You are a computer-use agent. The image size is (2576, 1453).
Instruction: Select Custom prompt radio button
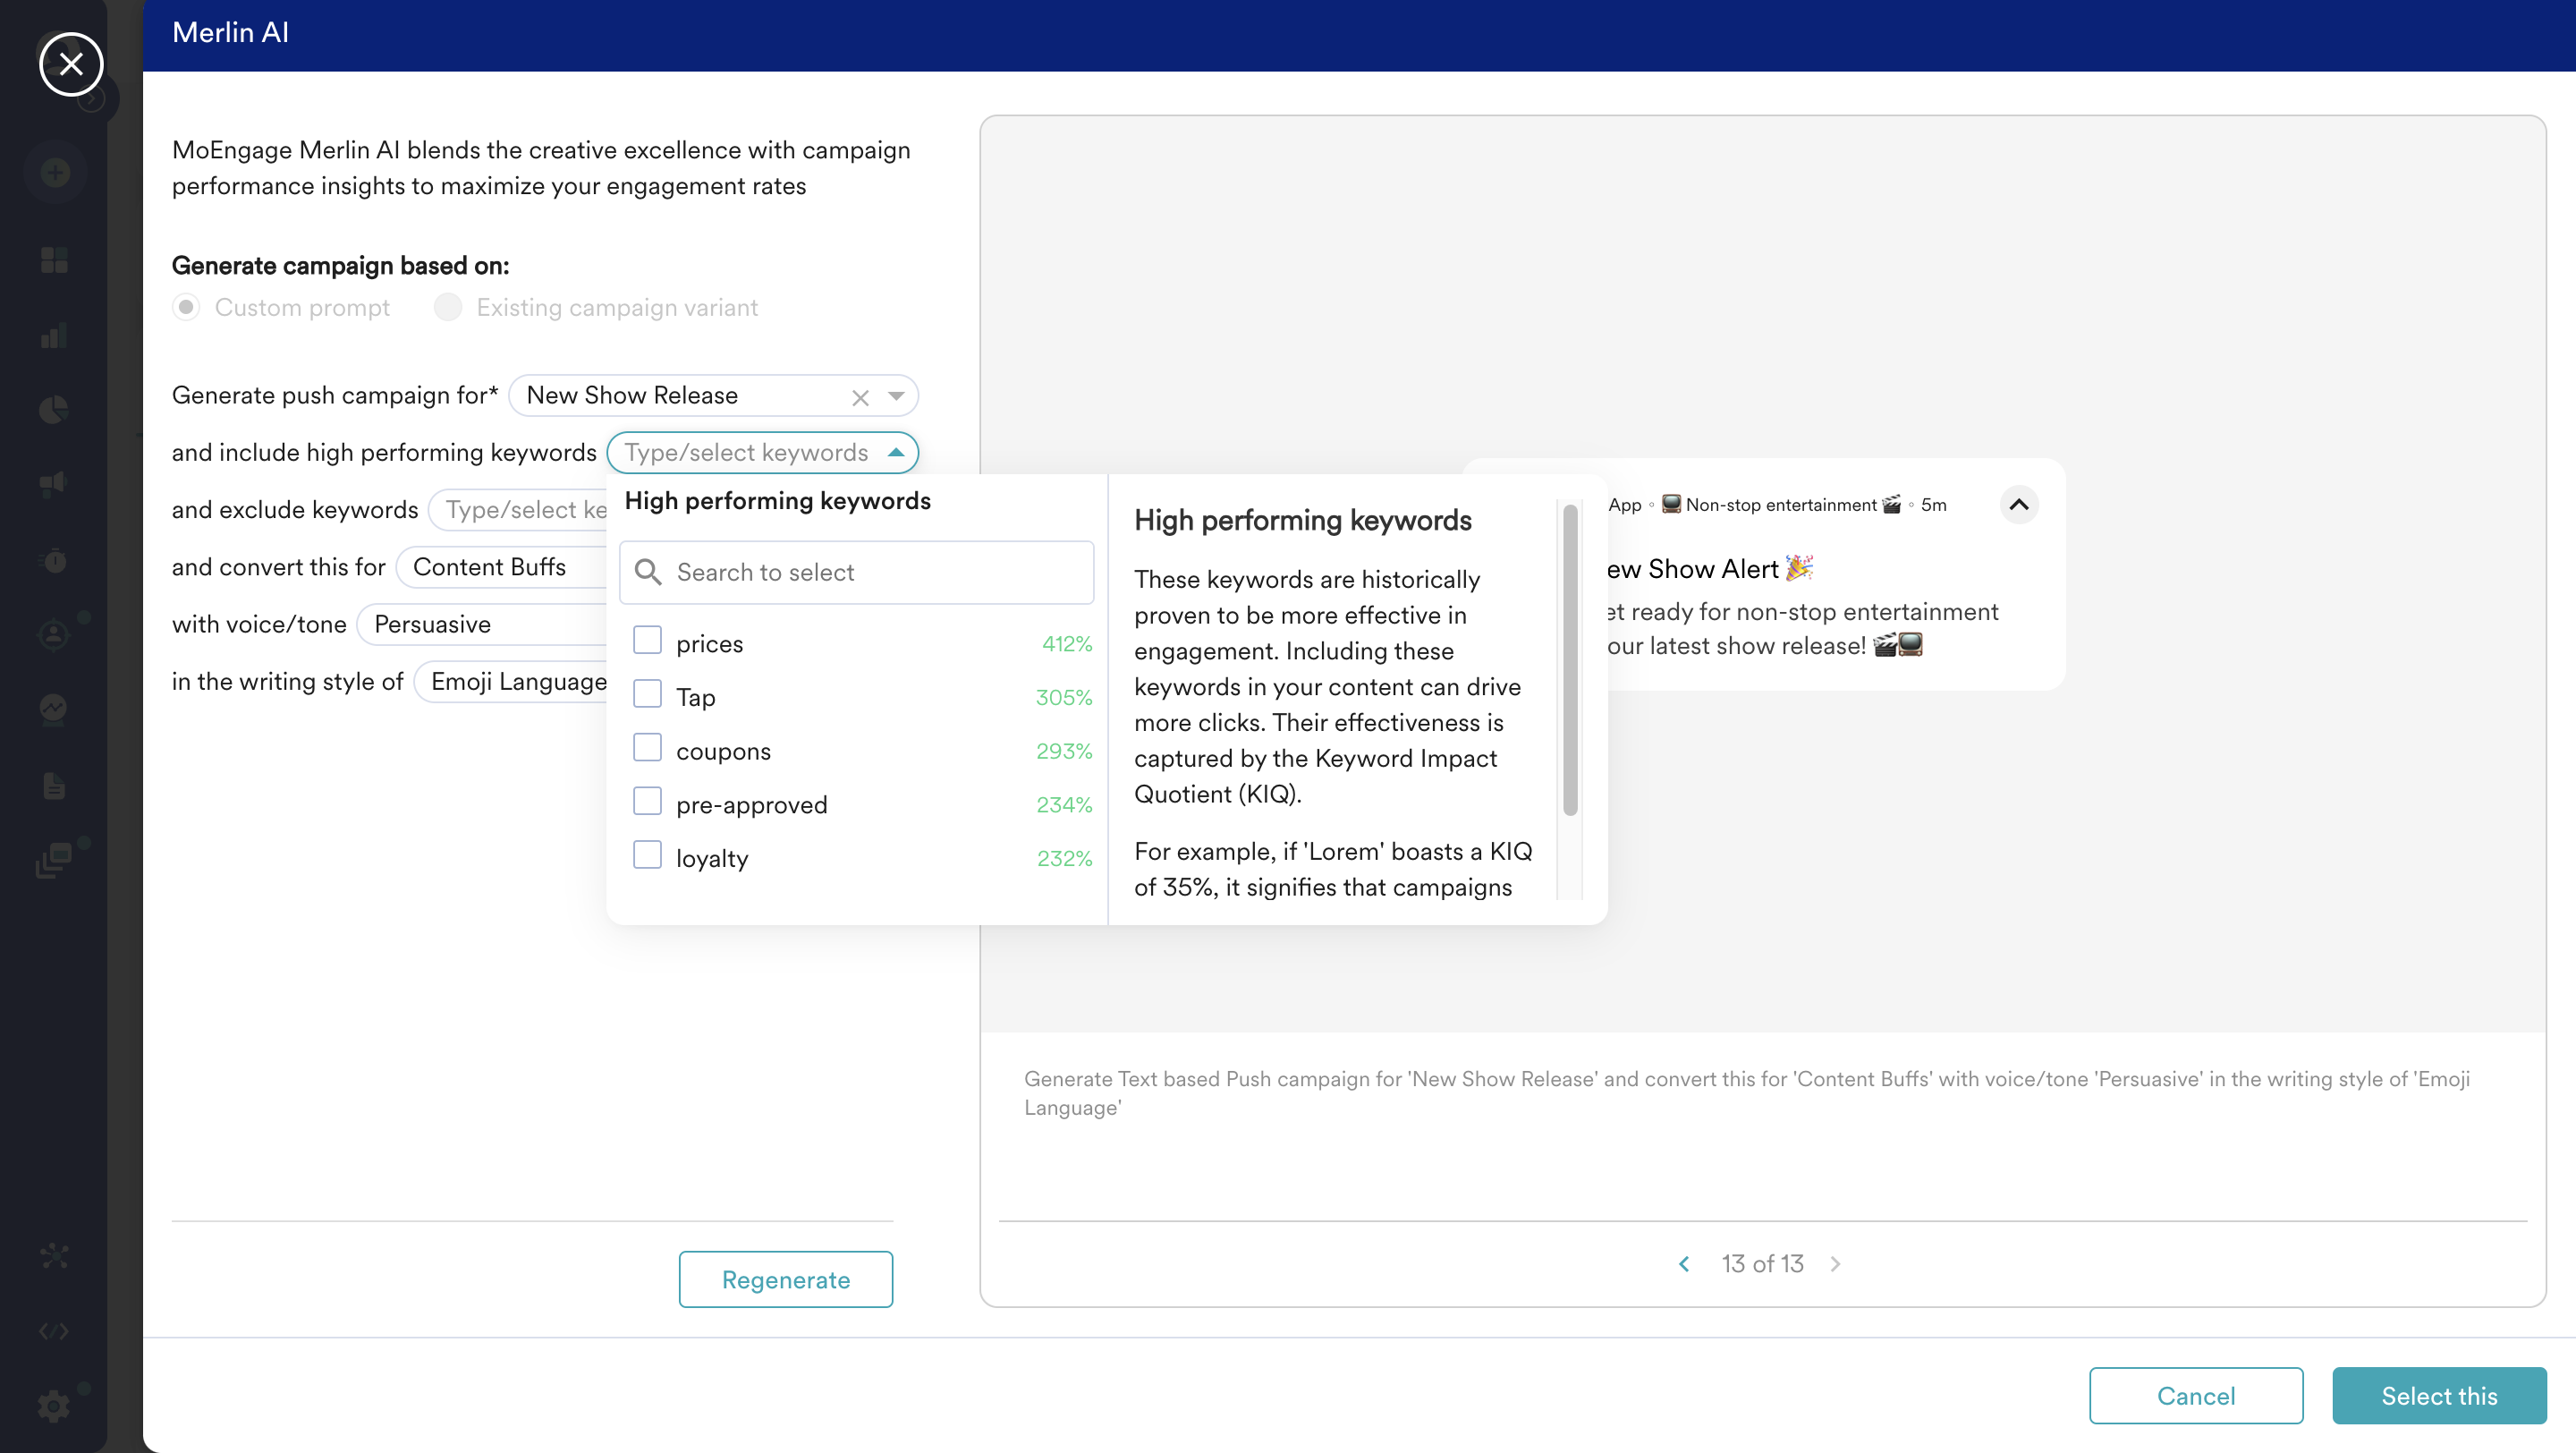point(186,307)
